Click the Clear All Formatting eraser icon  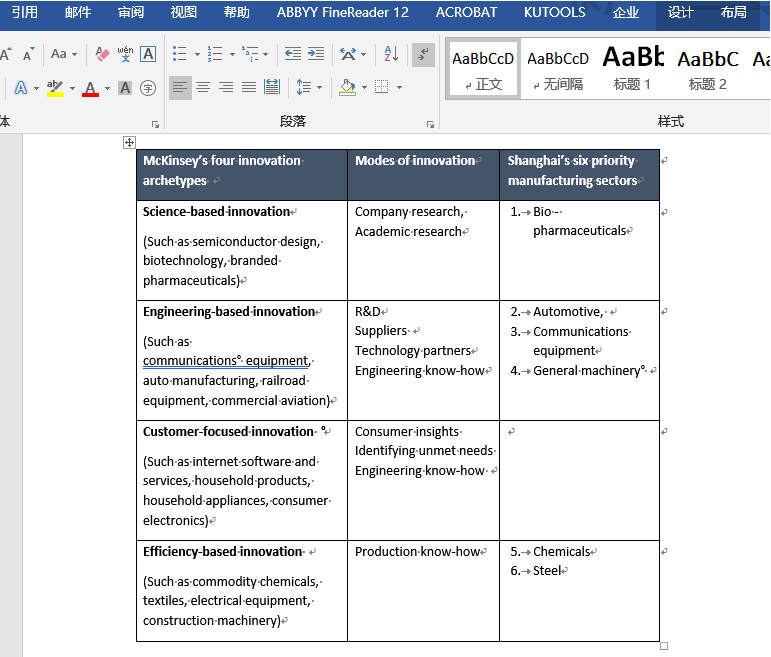click(x=102, y=54)
